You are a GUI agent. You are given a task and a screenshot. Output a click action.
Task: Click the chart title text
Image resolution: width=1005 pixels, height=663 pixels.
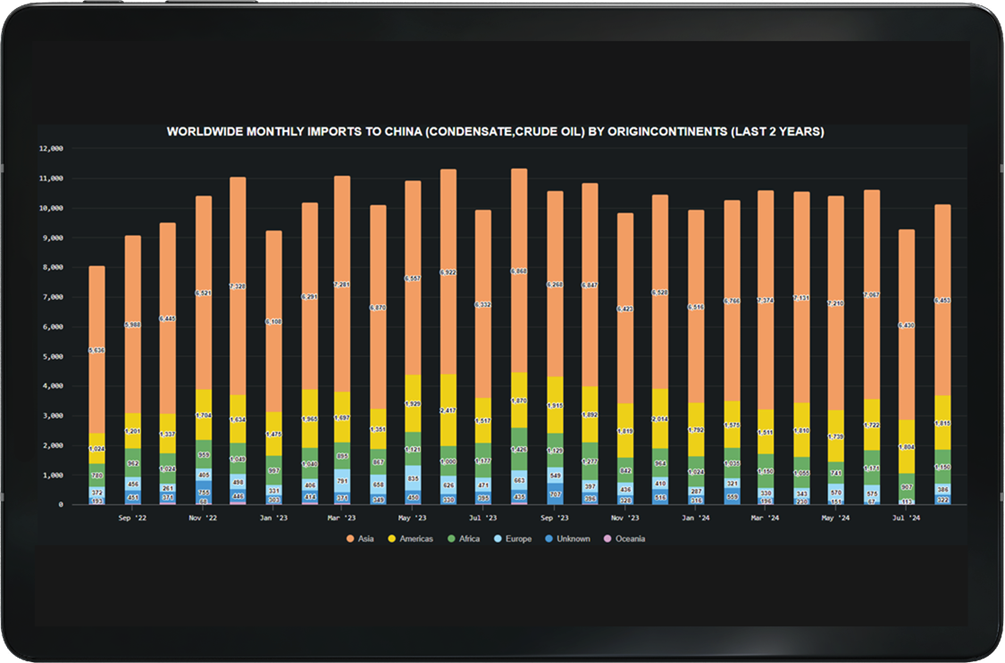[495, 131]
